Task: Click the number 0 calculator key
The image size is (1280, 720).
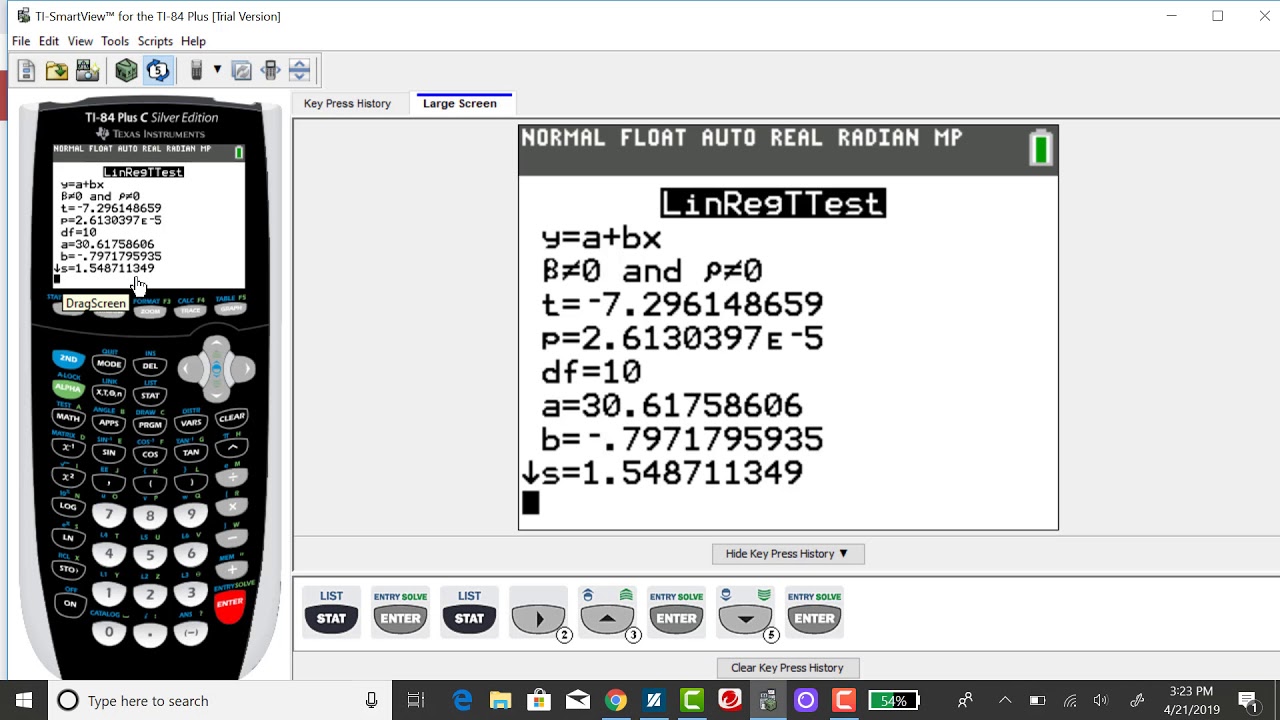Action: 109,632
